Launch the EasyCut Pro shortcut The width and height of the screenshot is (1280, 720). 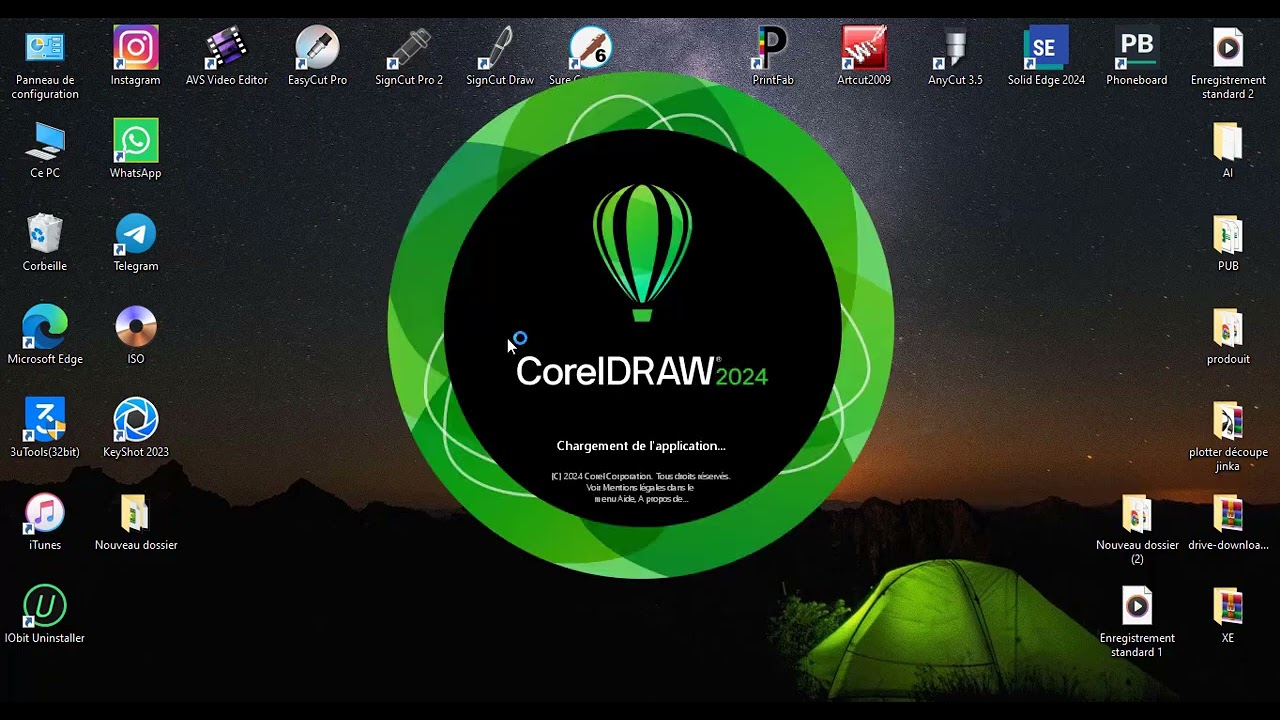click(317, 56)
